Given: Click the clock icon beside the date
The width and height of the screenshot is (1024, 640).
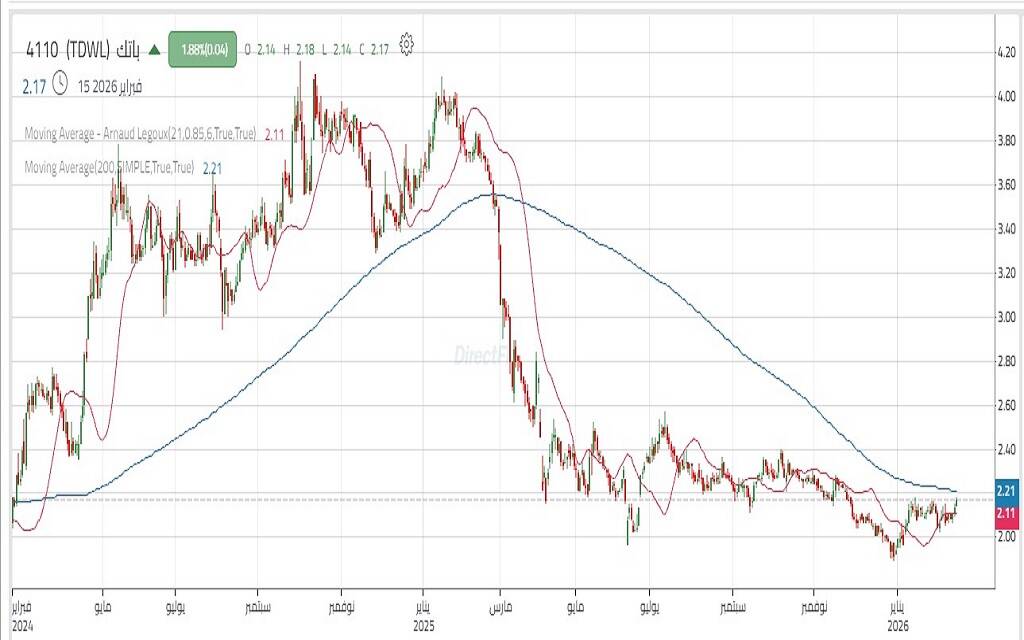Looking at the screenshot, I should coord(59,85).
